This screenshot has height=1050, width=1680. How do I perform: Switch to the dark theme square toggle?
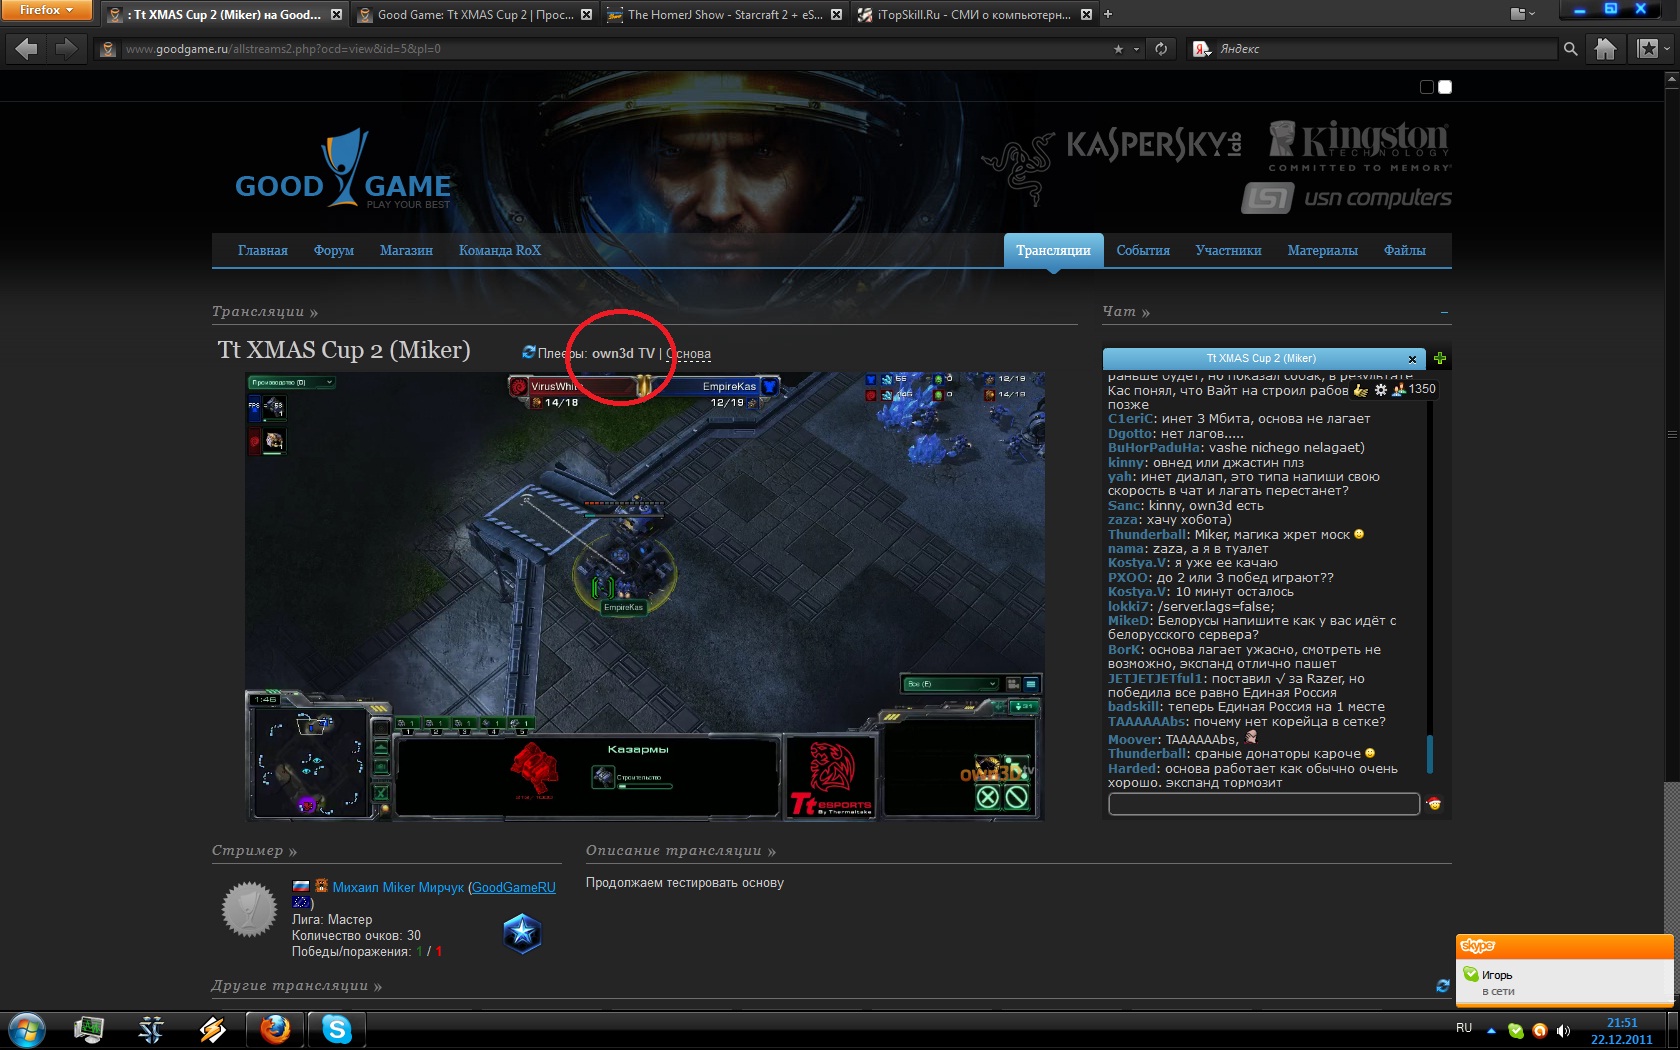[x=1427, y=87]
